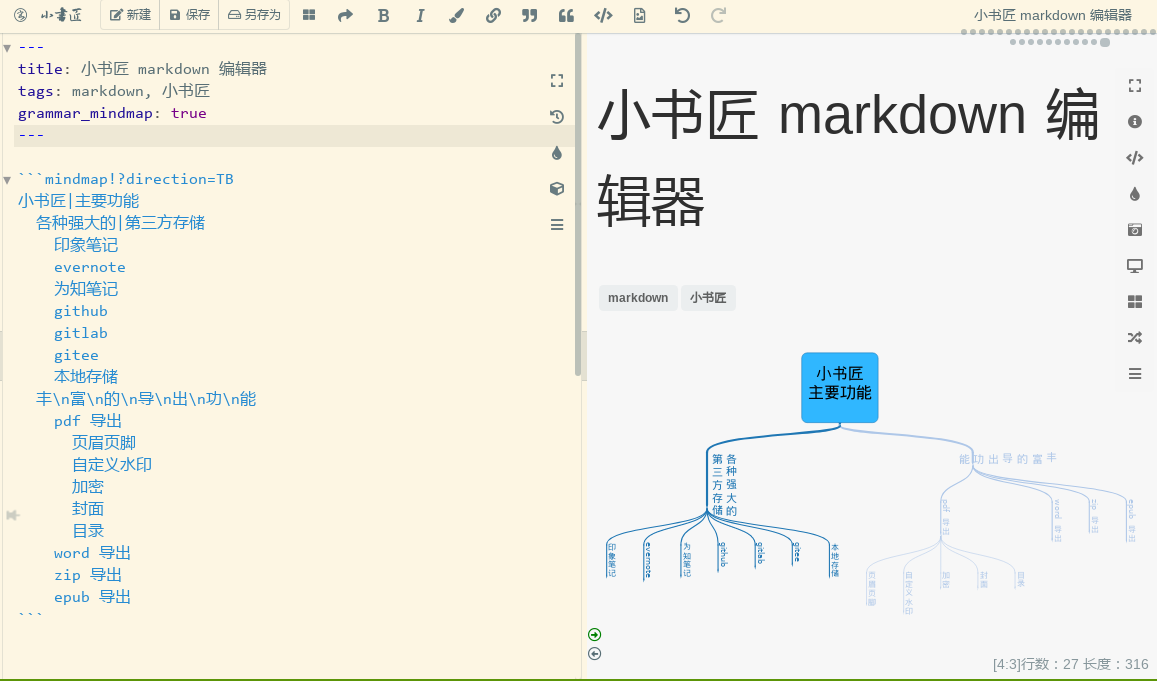Click the 各种强大的 第三方存储 mindmap node
Image resolution: width=1157 pixels, height=681 pixels.
724,485
